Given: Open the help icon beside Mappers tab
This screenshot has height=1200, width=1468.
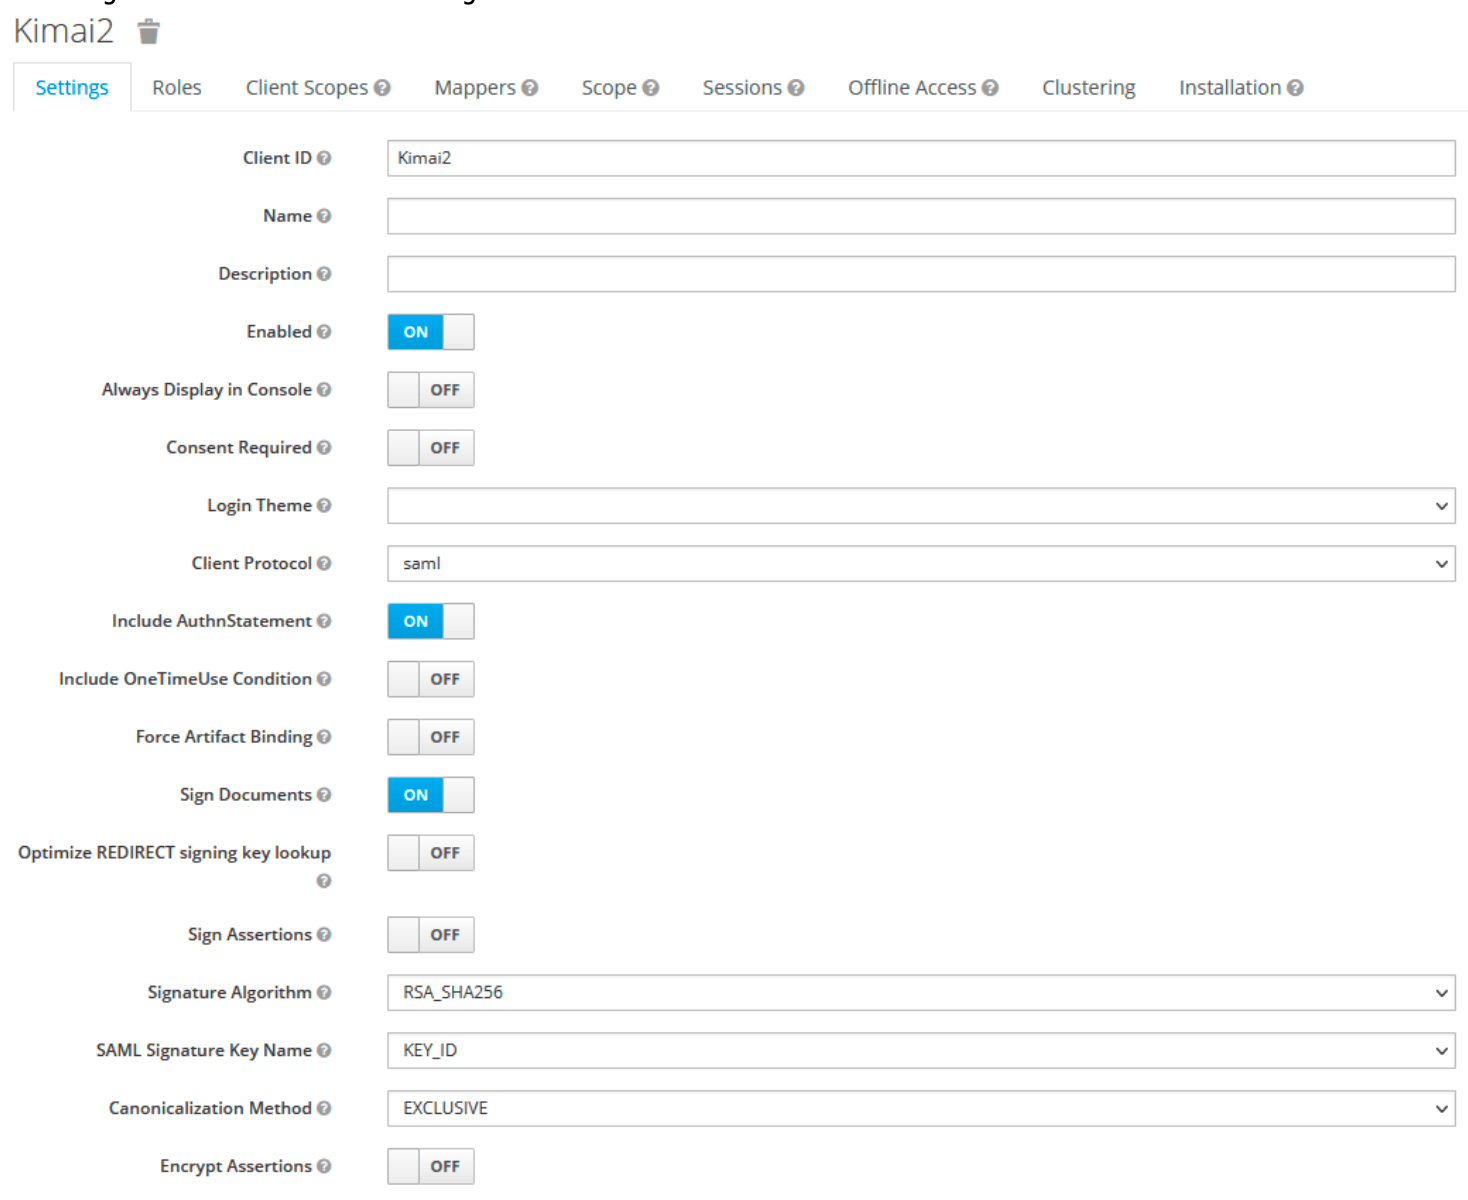Looking at the screenshot, I should click(x=530, y=88).
